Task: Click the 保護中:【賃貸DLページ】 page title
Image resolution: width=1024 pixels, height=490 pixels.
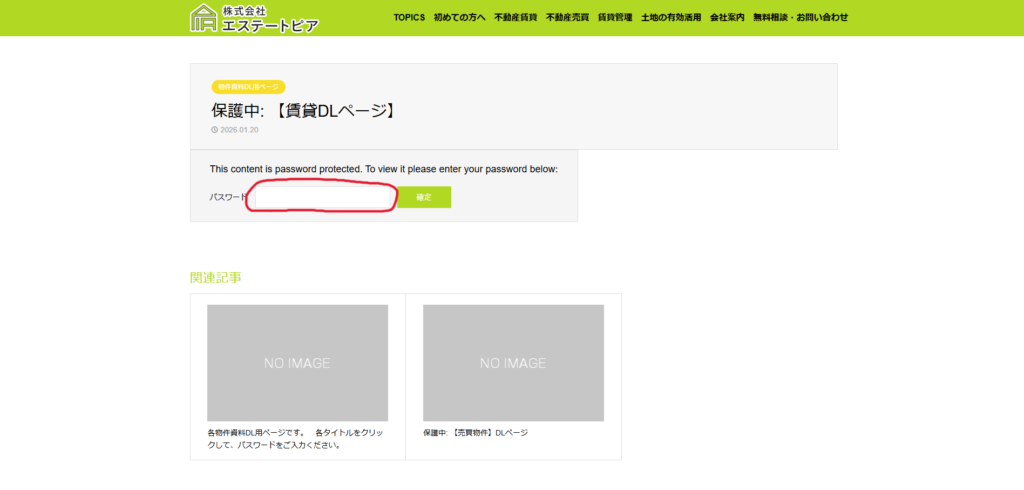Action: (x=303, y=110)
